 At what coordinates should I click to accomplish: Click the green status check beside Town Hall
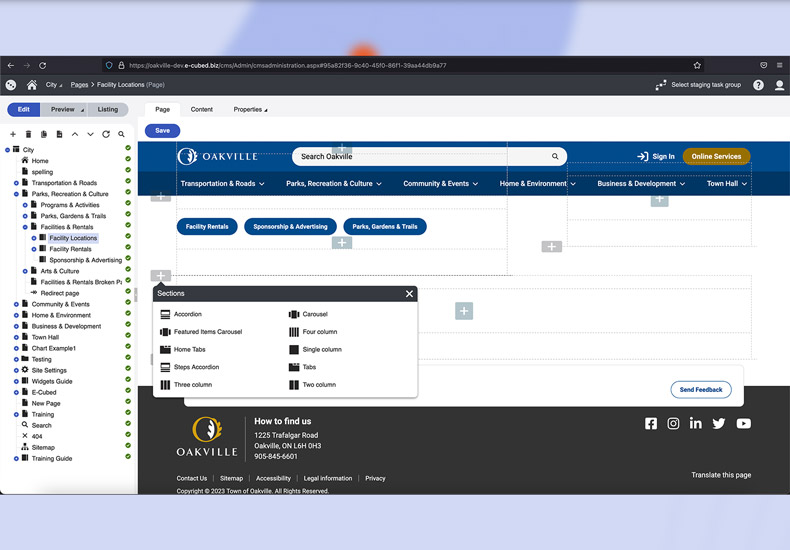point(128,337)
